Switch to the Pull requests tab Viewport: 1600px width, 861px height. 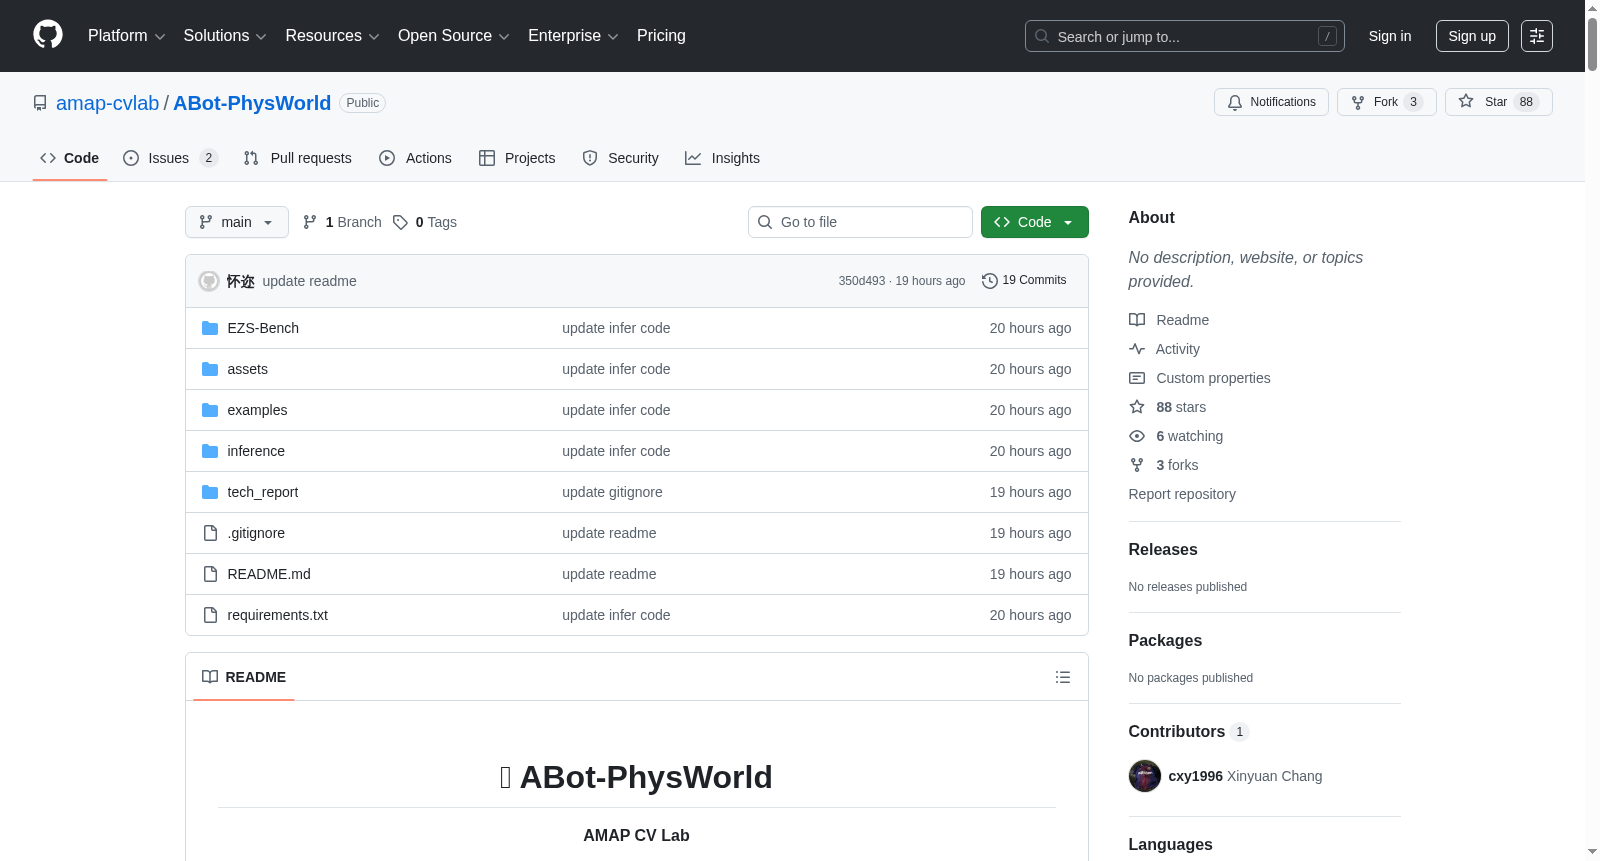coord(298,158)
